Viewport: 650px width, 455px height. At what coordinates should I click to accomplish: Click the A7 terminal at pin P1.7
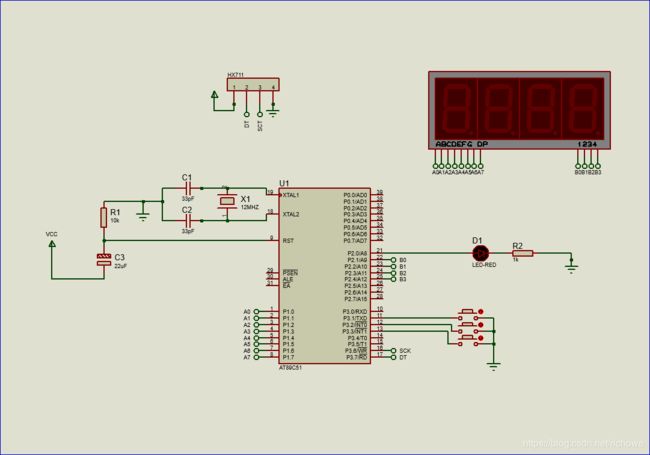point(256,357)
